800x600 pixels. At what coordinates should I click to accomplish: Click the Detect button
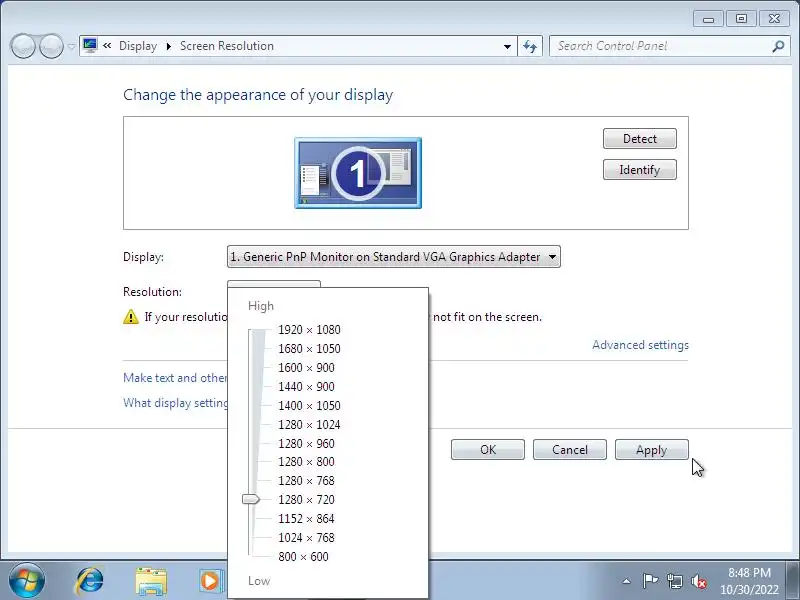pyautogui.click(x=639, y=139)
